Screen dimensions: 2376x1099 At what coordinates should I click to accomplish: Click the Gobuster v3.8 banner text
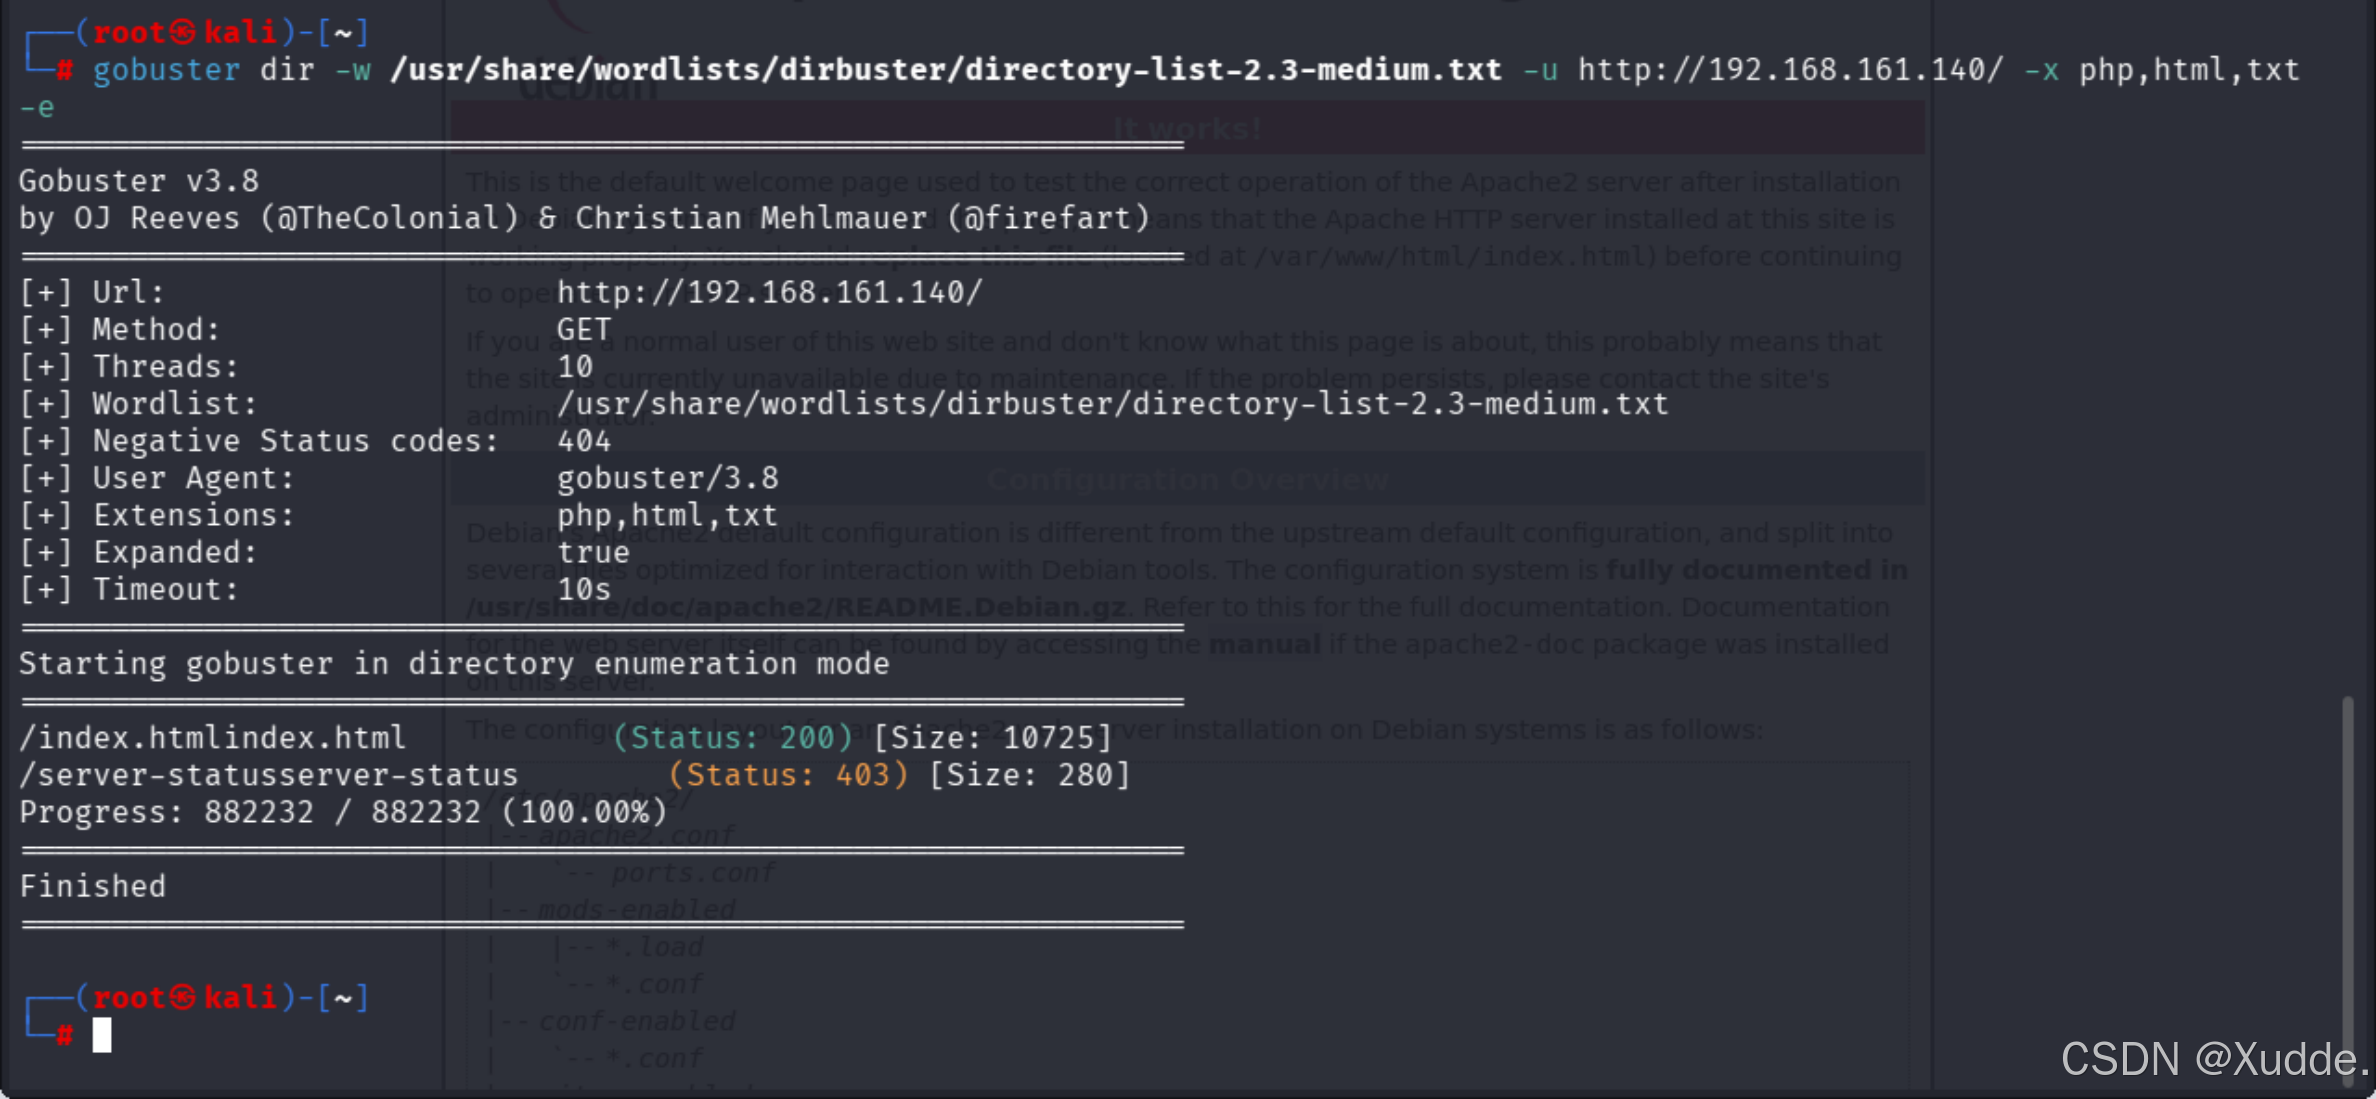[139, 181]
